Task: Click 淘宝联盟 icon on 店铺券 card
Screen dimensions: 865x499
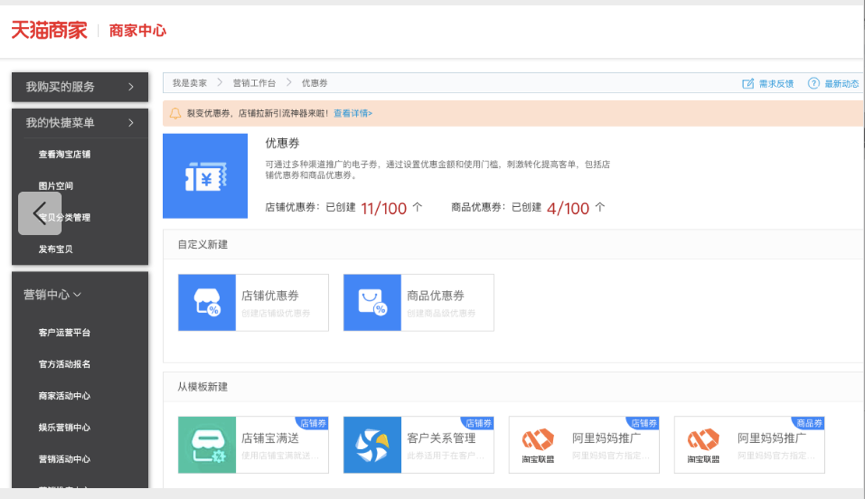Action: pos(538,446)
